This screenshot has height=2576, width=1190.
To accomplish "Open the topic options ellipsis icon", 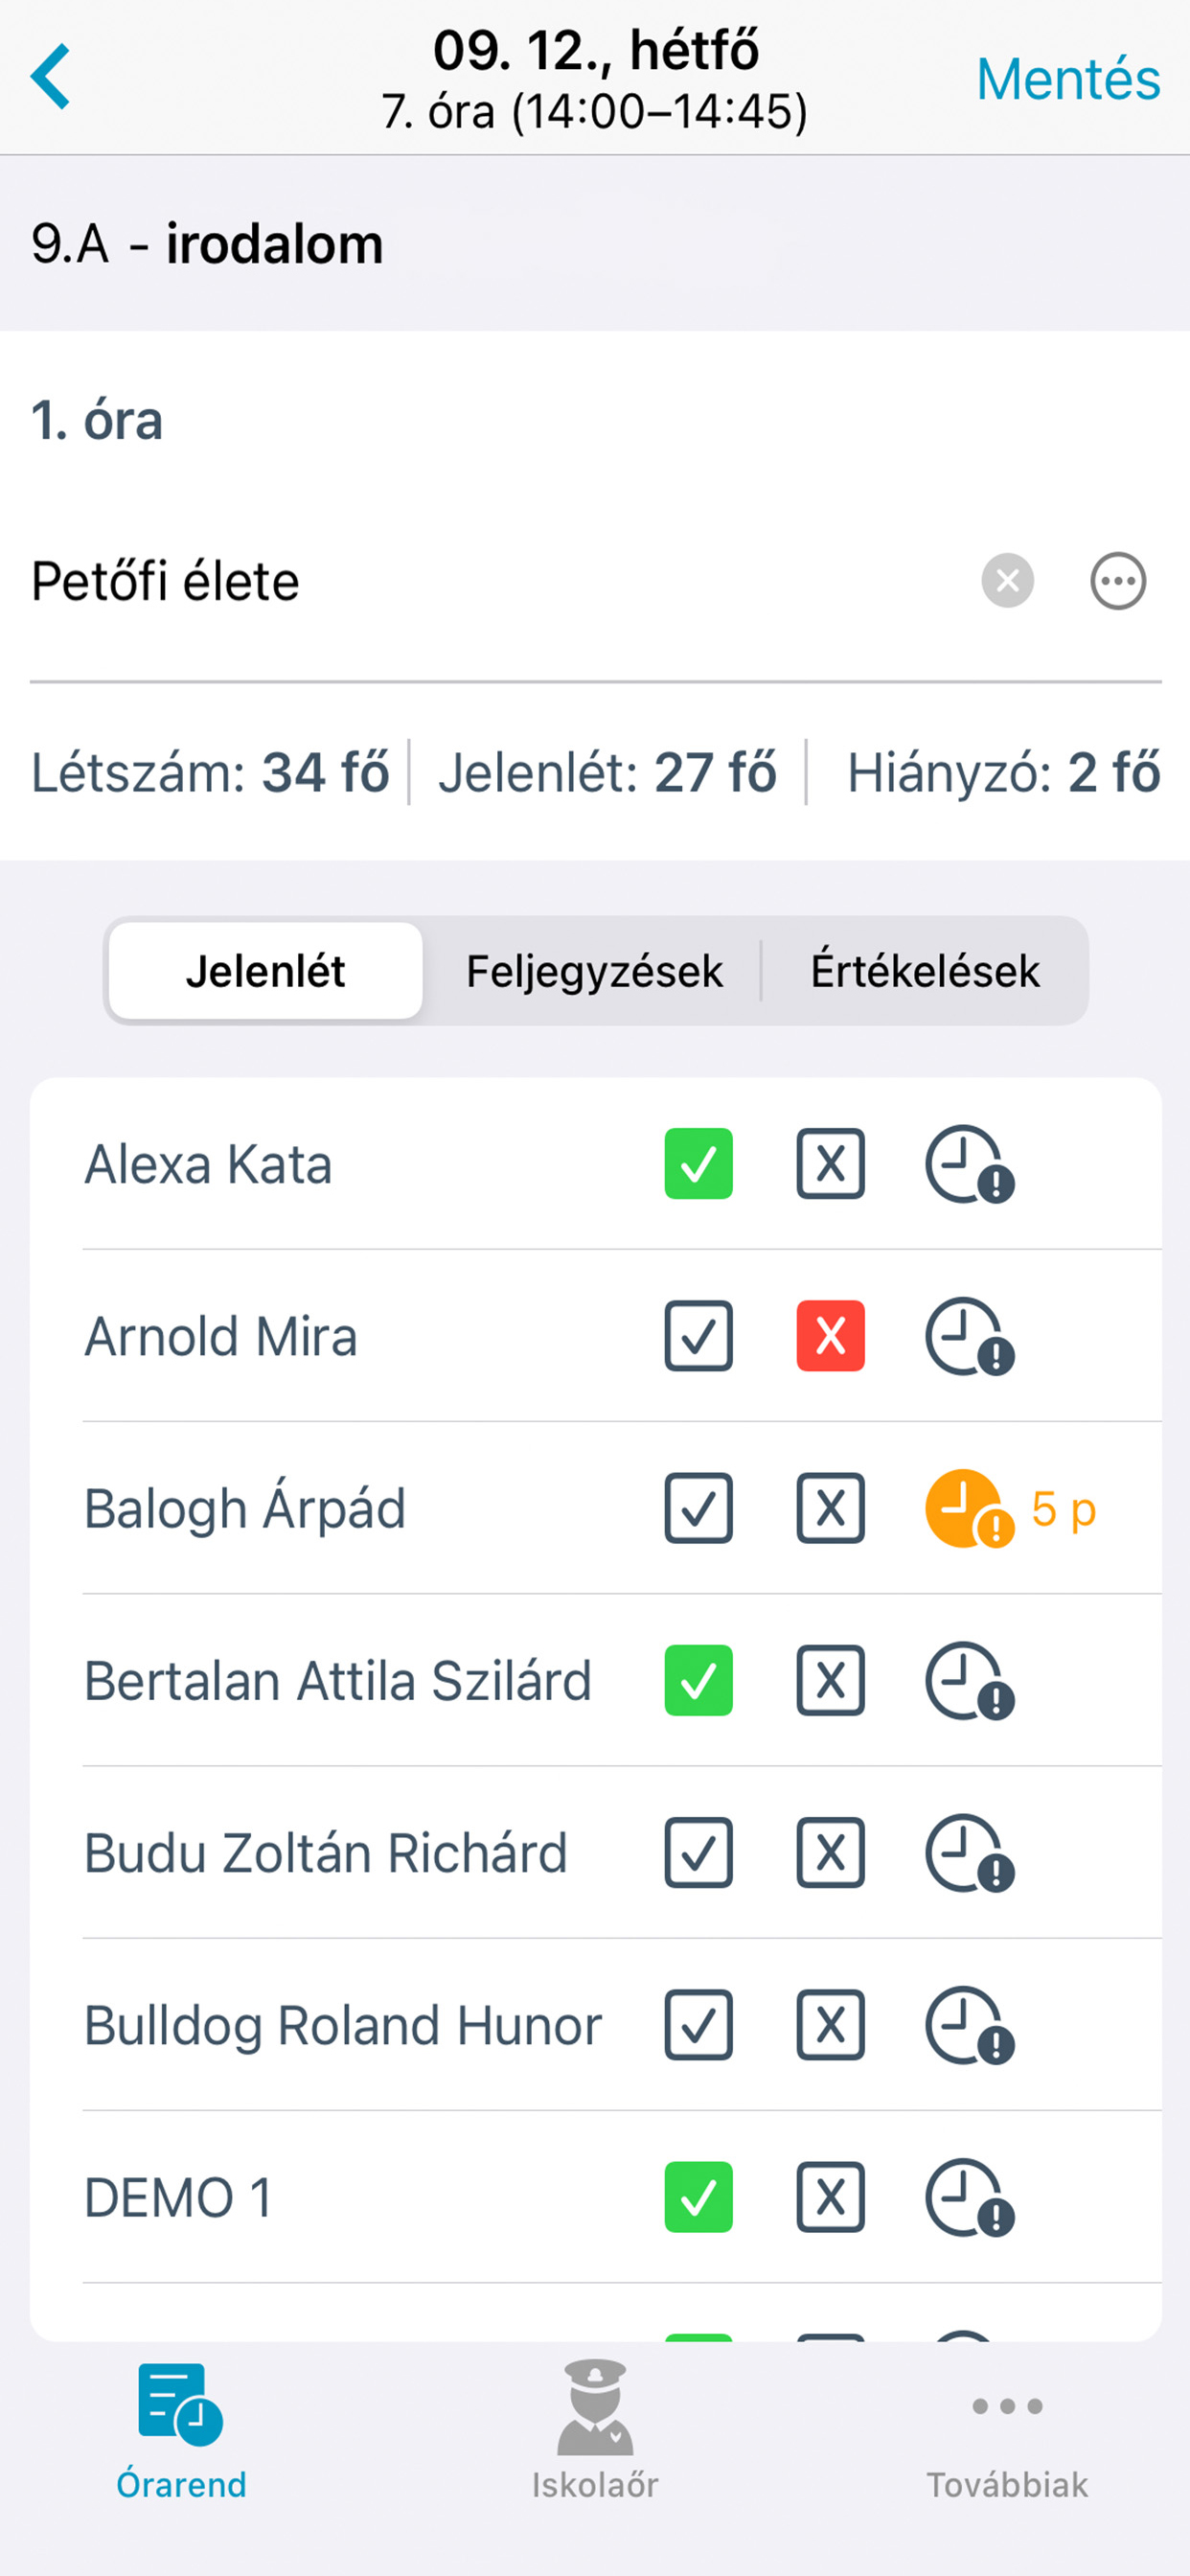I will tap(1117, 581).
